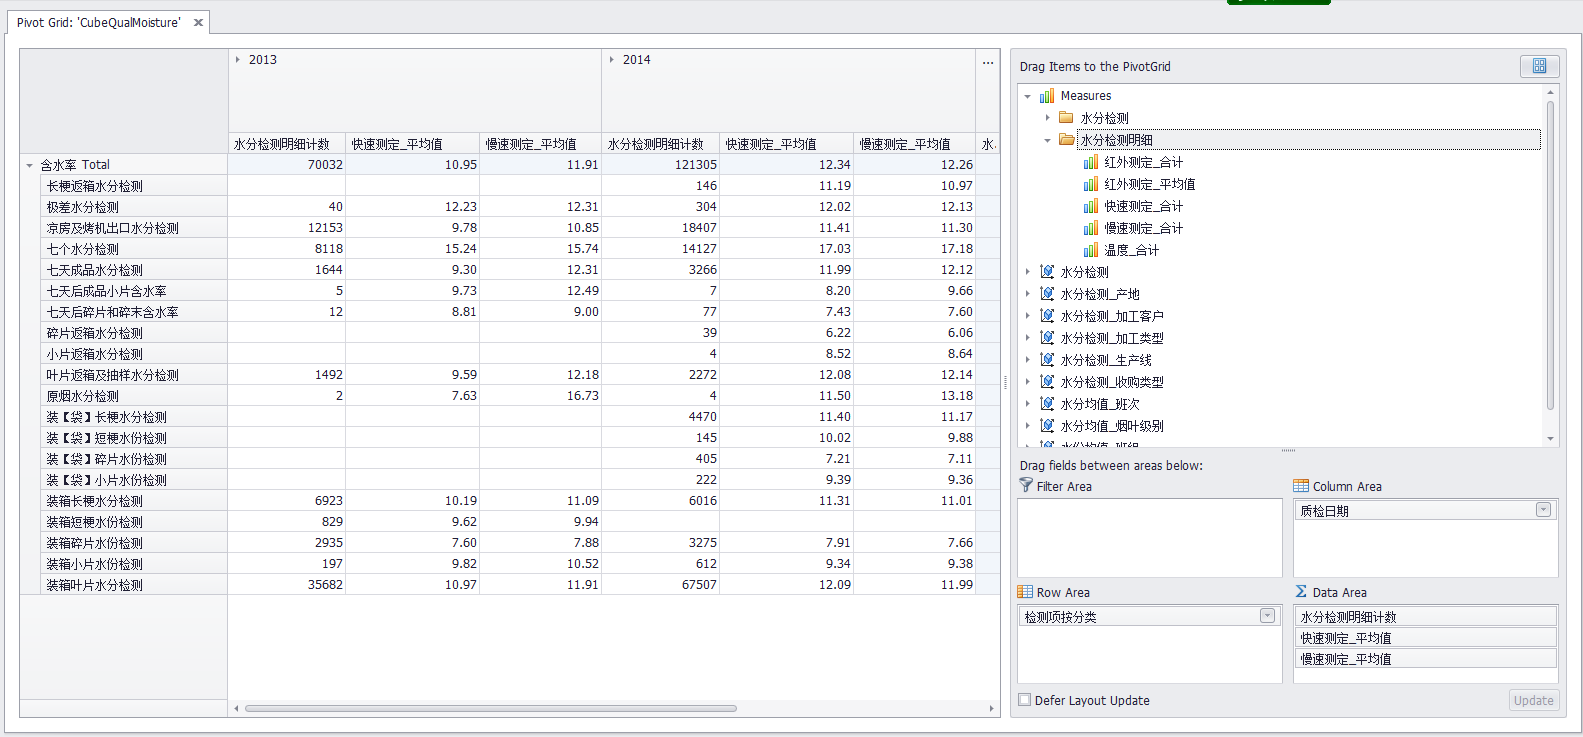Click the 水分均值_烟叶级别 dimension icon

1047,426
